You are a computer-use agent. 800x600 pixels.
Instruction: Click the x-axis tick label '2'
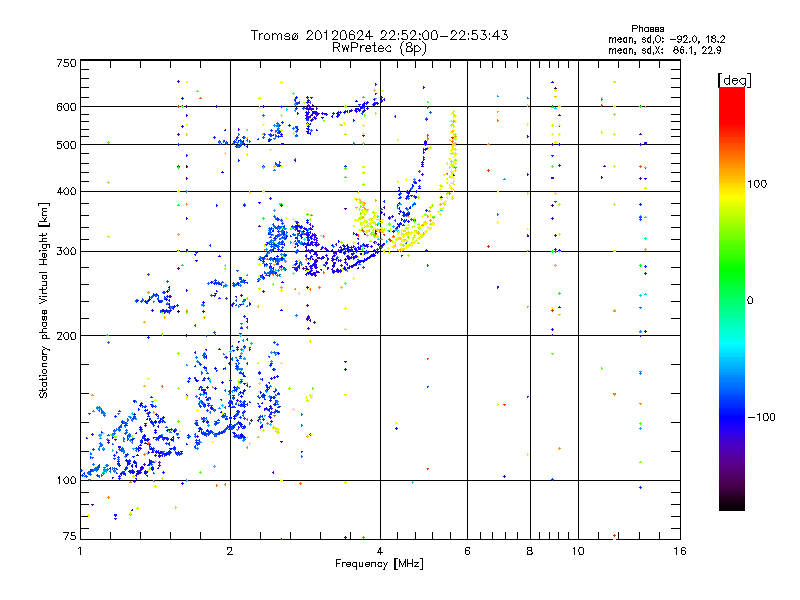tap(230, 551)
